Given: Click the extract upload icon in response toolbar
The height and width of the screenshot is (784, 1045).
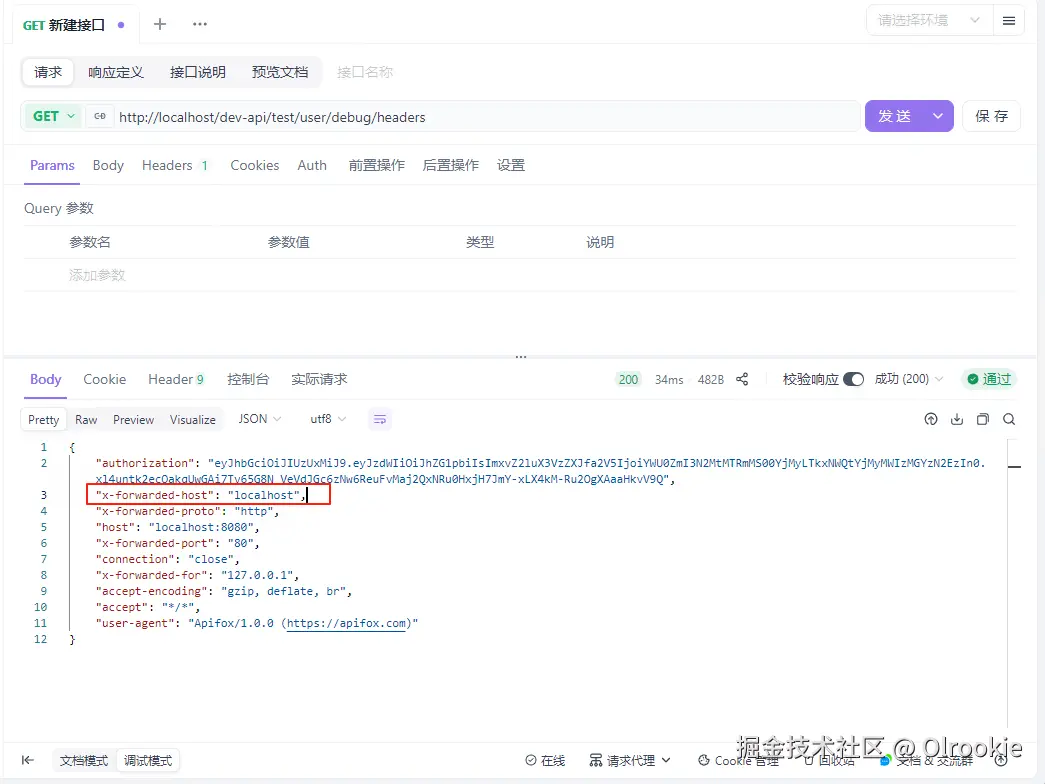Looking at the screenshot, I should [x=931, y=419].
